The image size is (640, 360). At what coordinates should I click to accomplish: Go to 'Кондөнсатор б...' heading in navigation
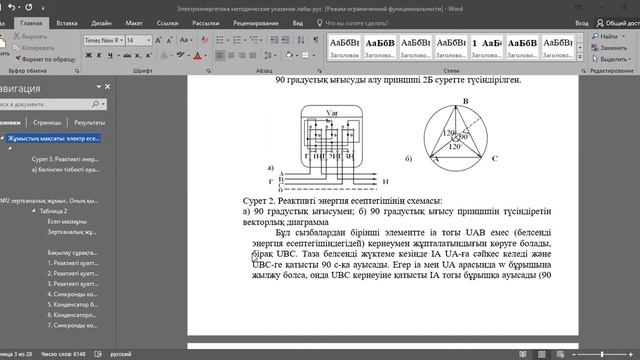[73, 304]
